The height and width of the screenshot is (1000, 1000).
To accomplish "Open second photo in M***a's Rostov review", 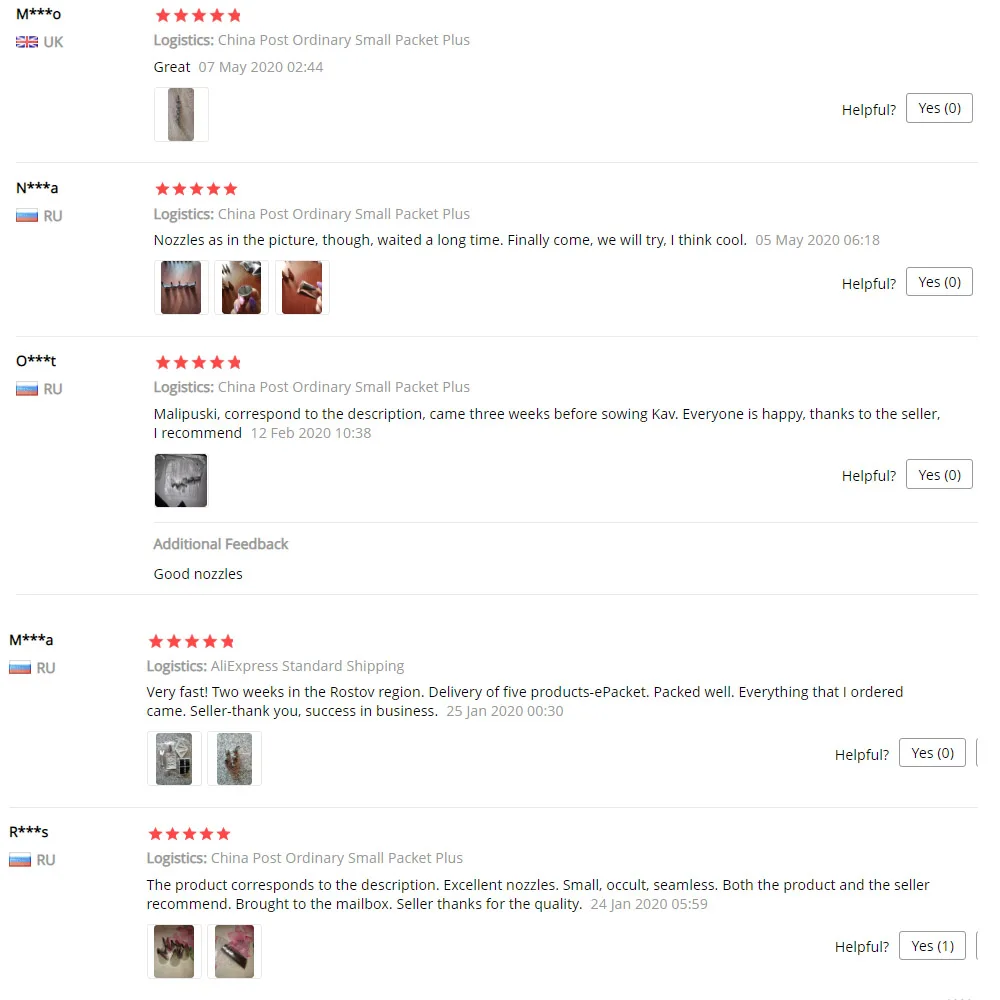I will [234, 759].
